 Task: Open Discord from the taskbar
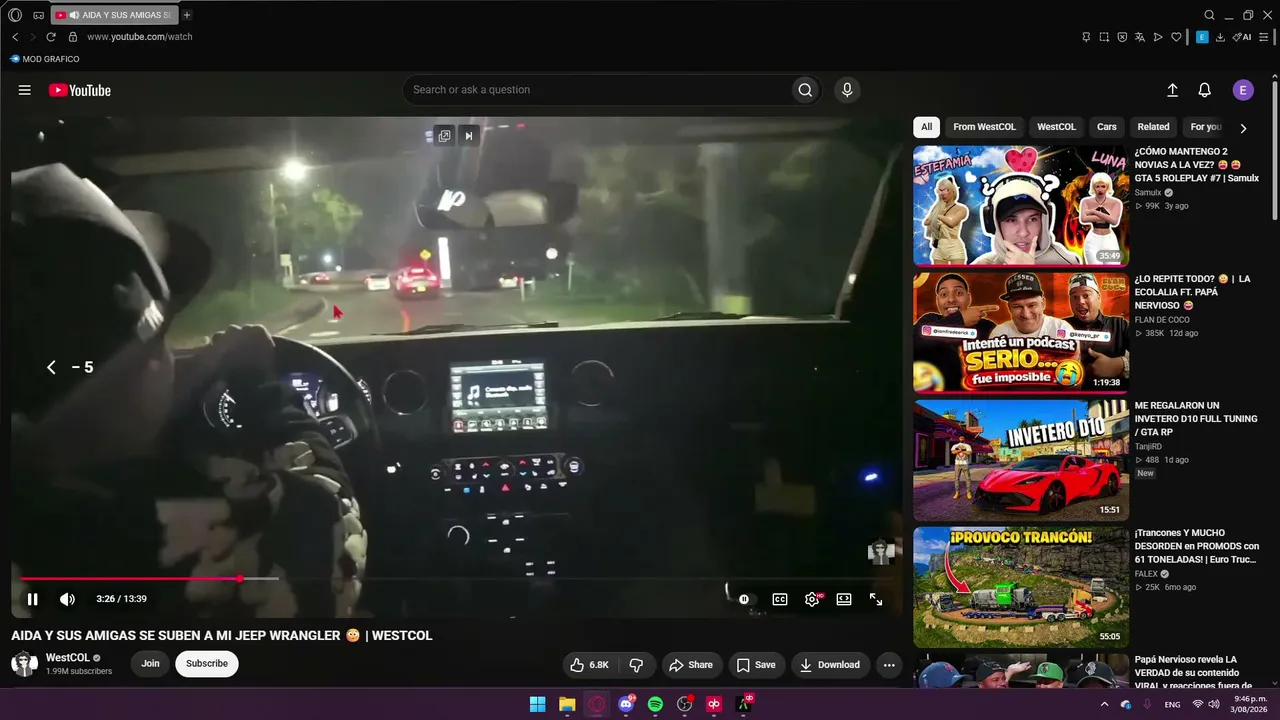click(x=626, y=704)
